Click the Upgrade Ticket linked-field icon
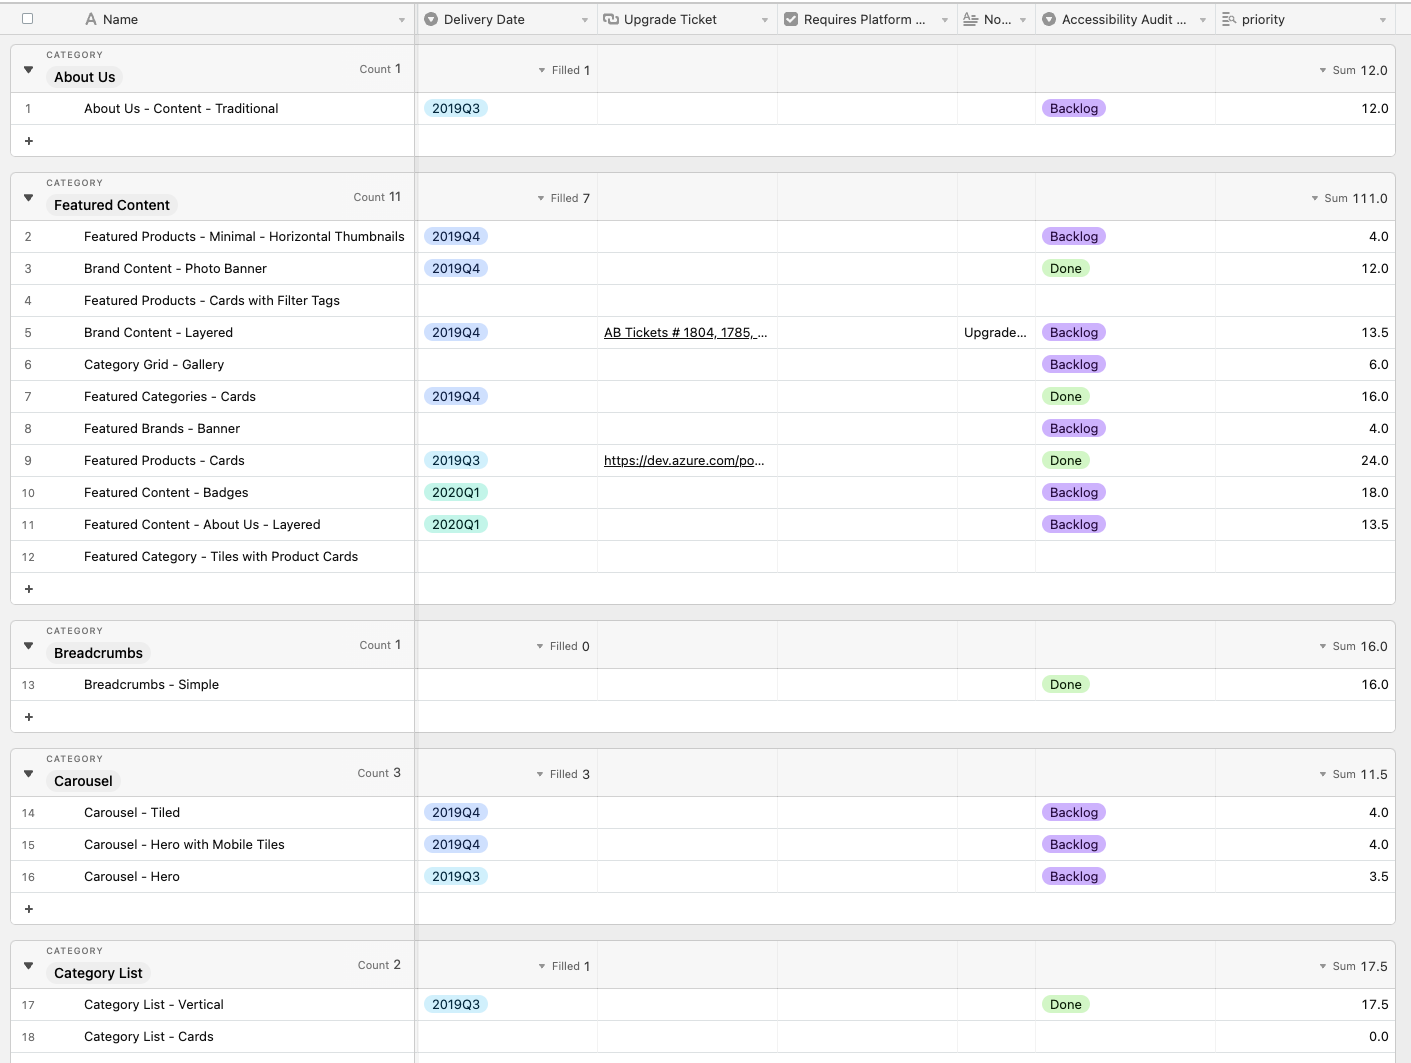This screenshot has height=1063, width=1411. [611, 19]
